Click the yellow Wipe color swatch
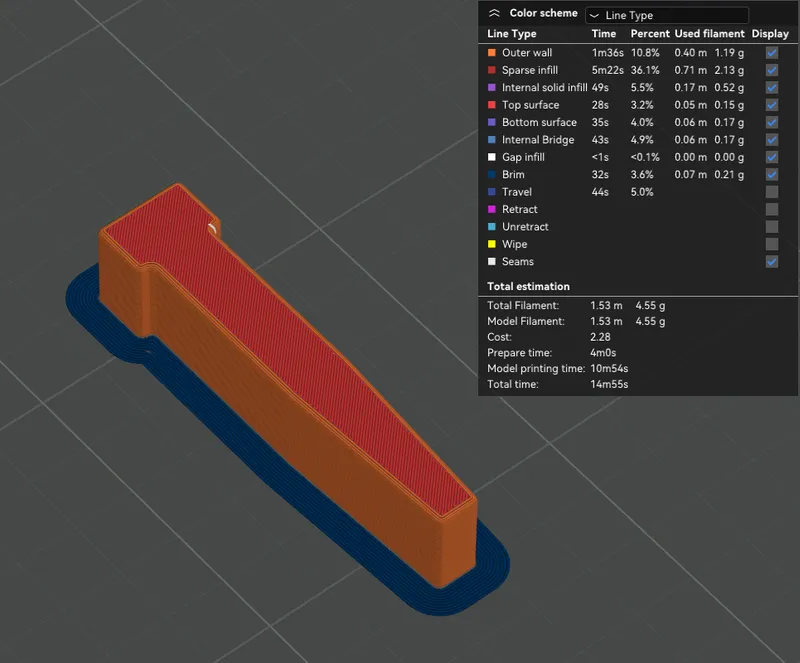The height and width of the screenshot is (663, 800). pos(491,244)
